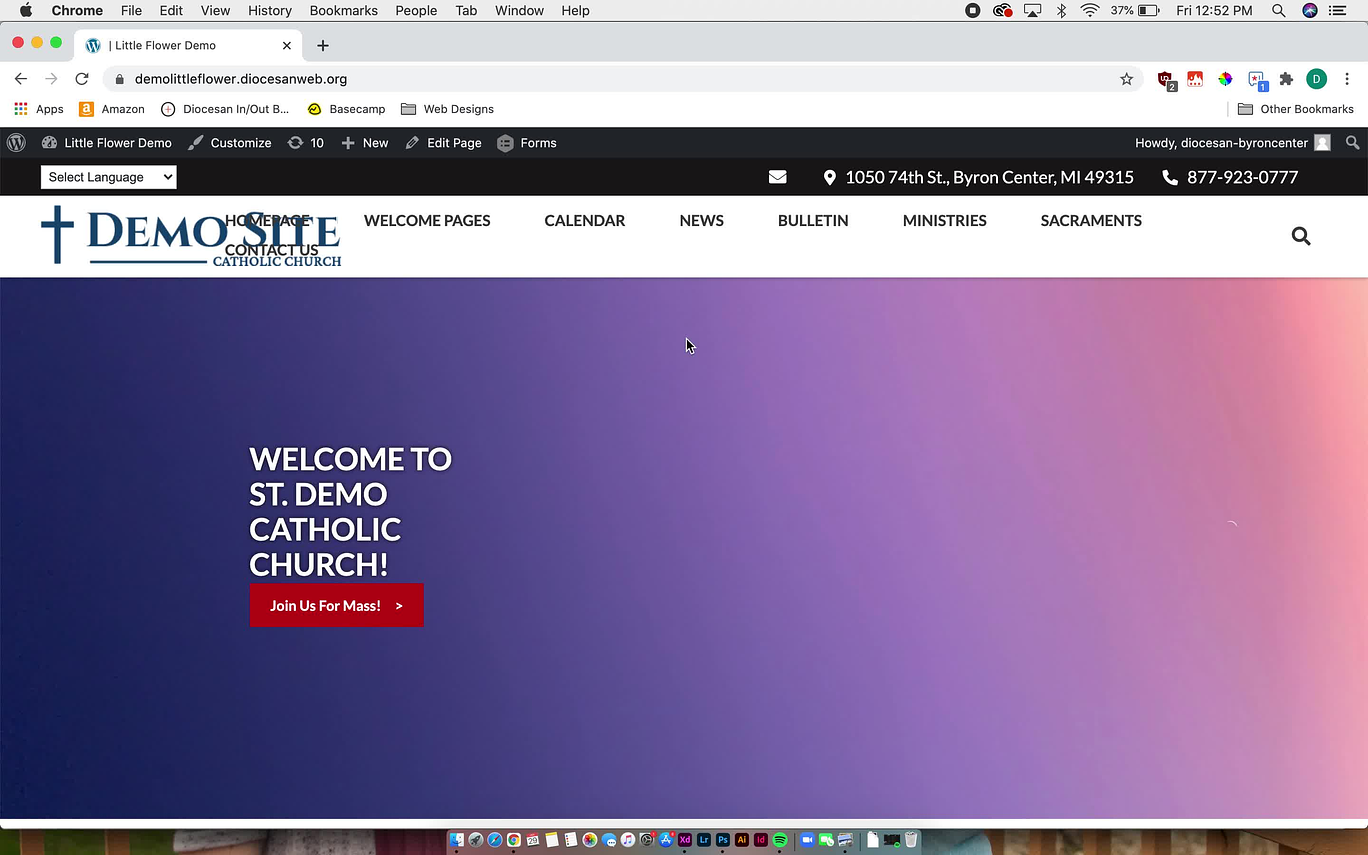Reload the page with refresh icon
Image resolution: width=1368 pixels, height=855 pixels.
point(82,79)
